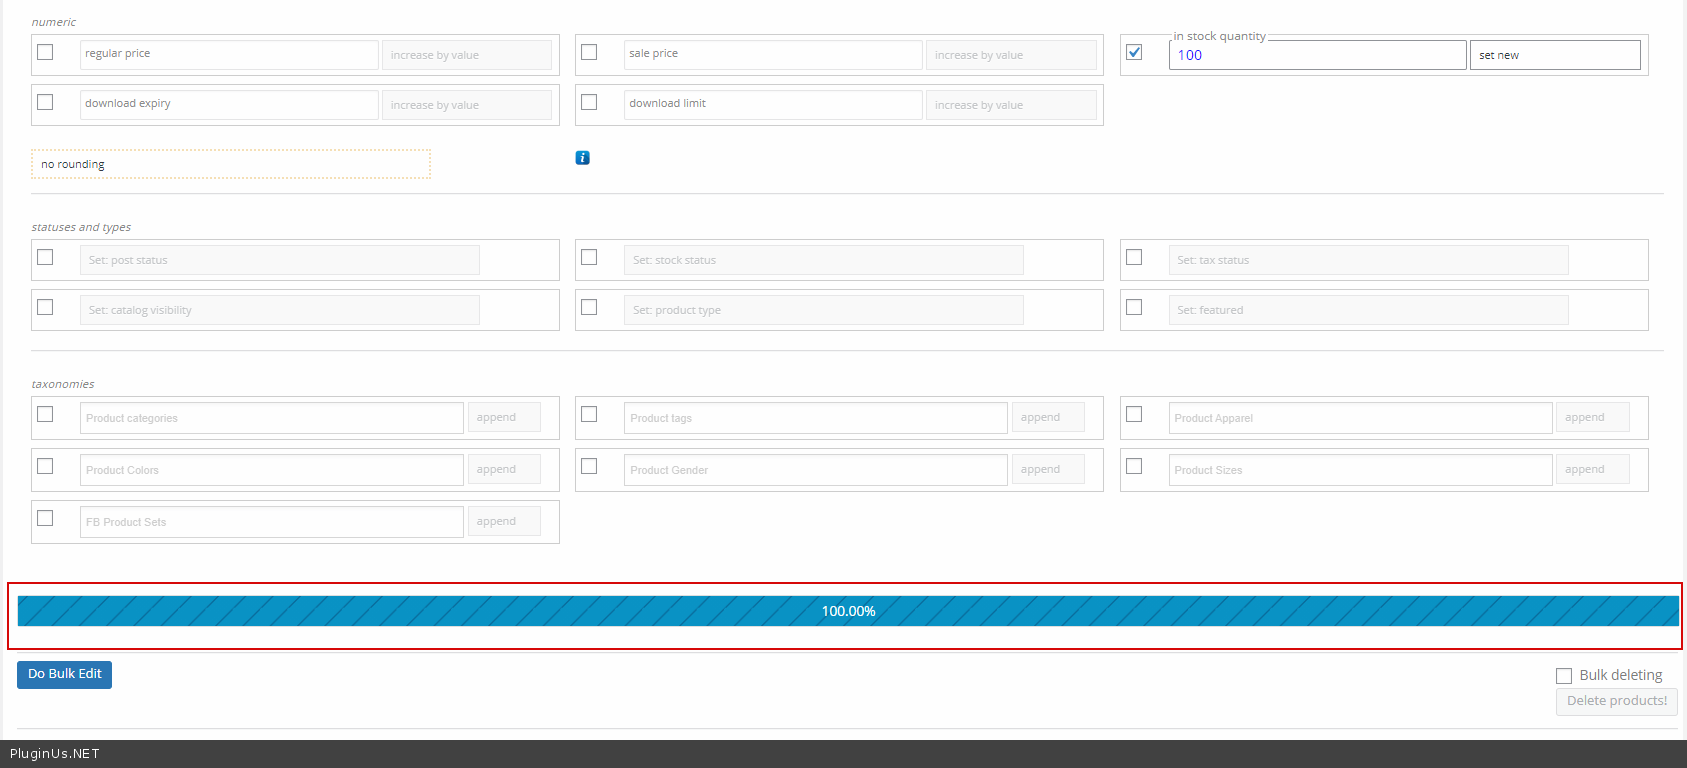Viewport: 1687px width, 768px height.
Task: Enable the regular price checkbox
Action: 45,52
